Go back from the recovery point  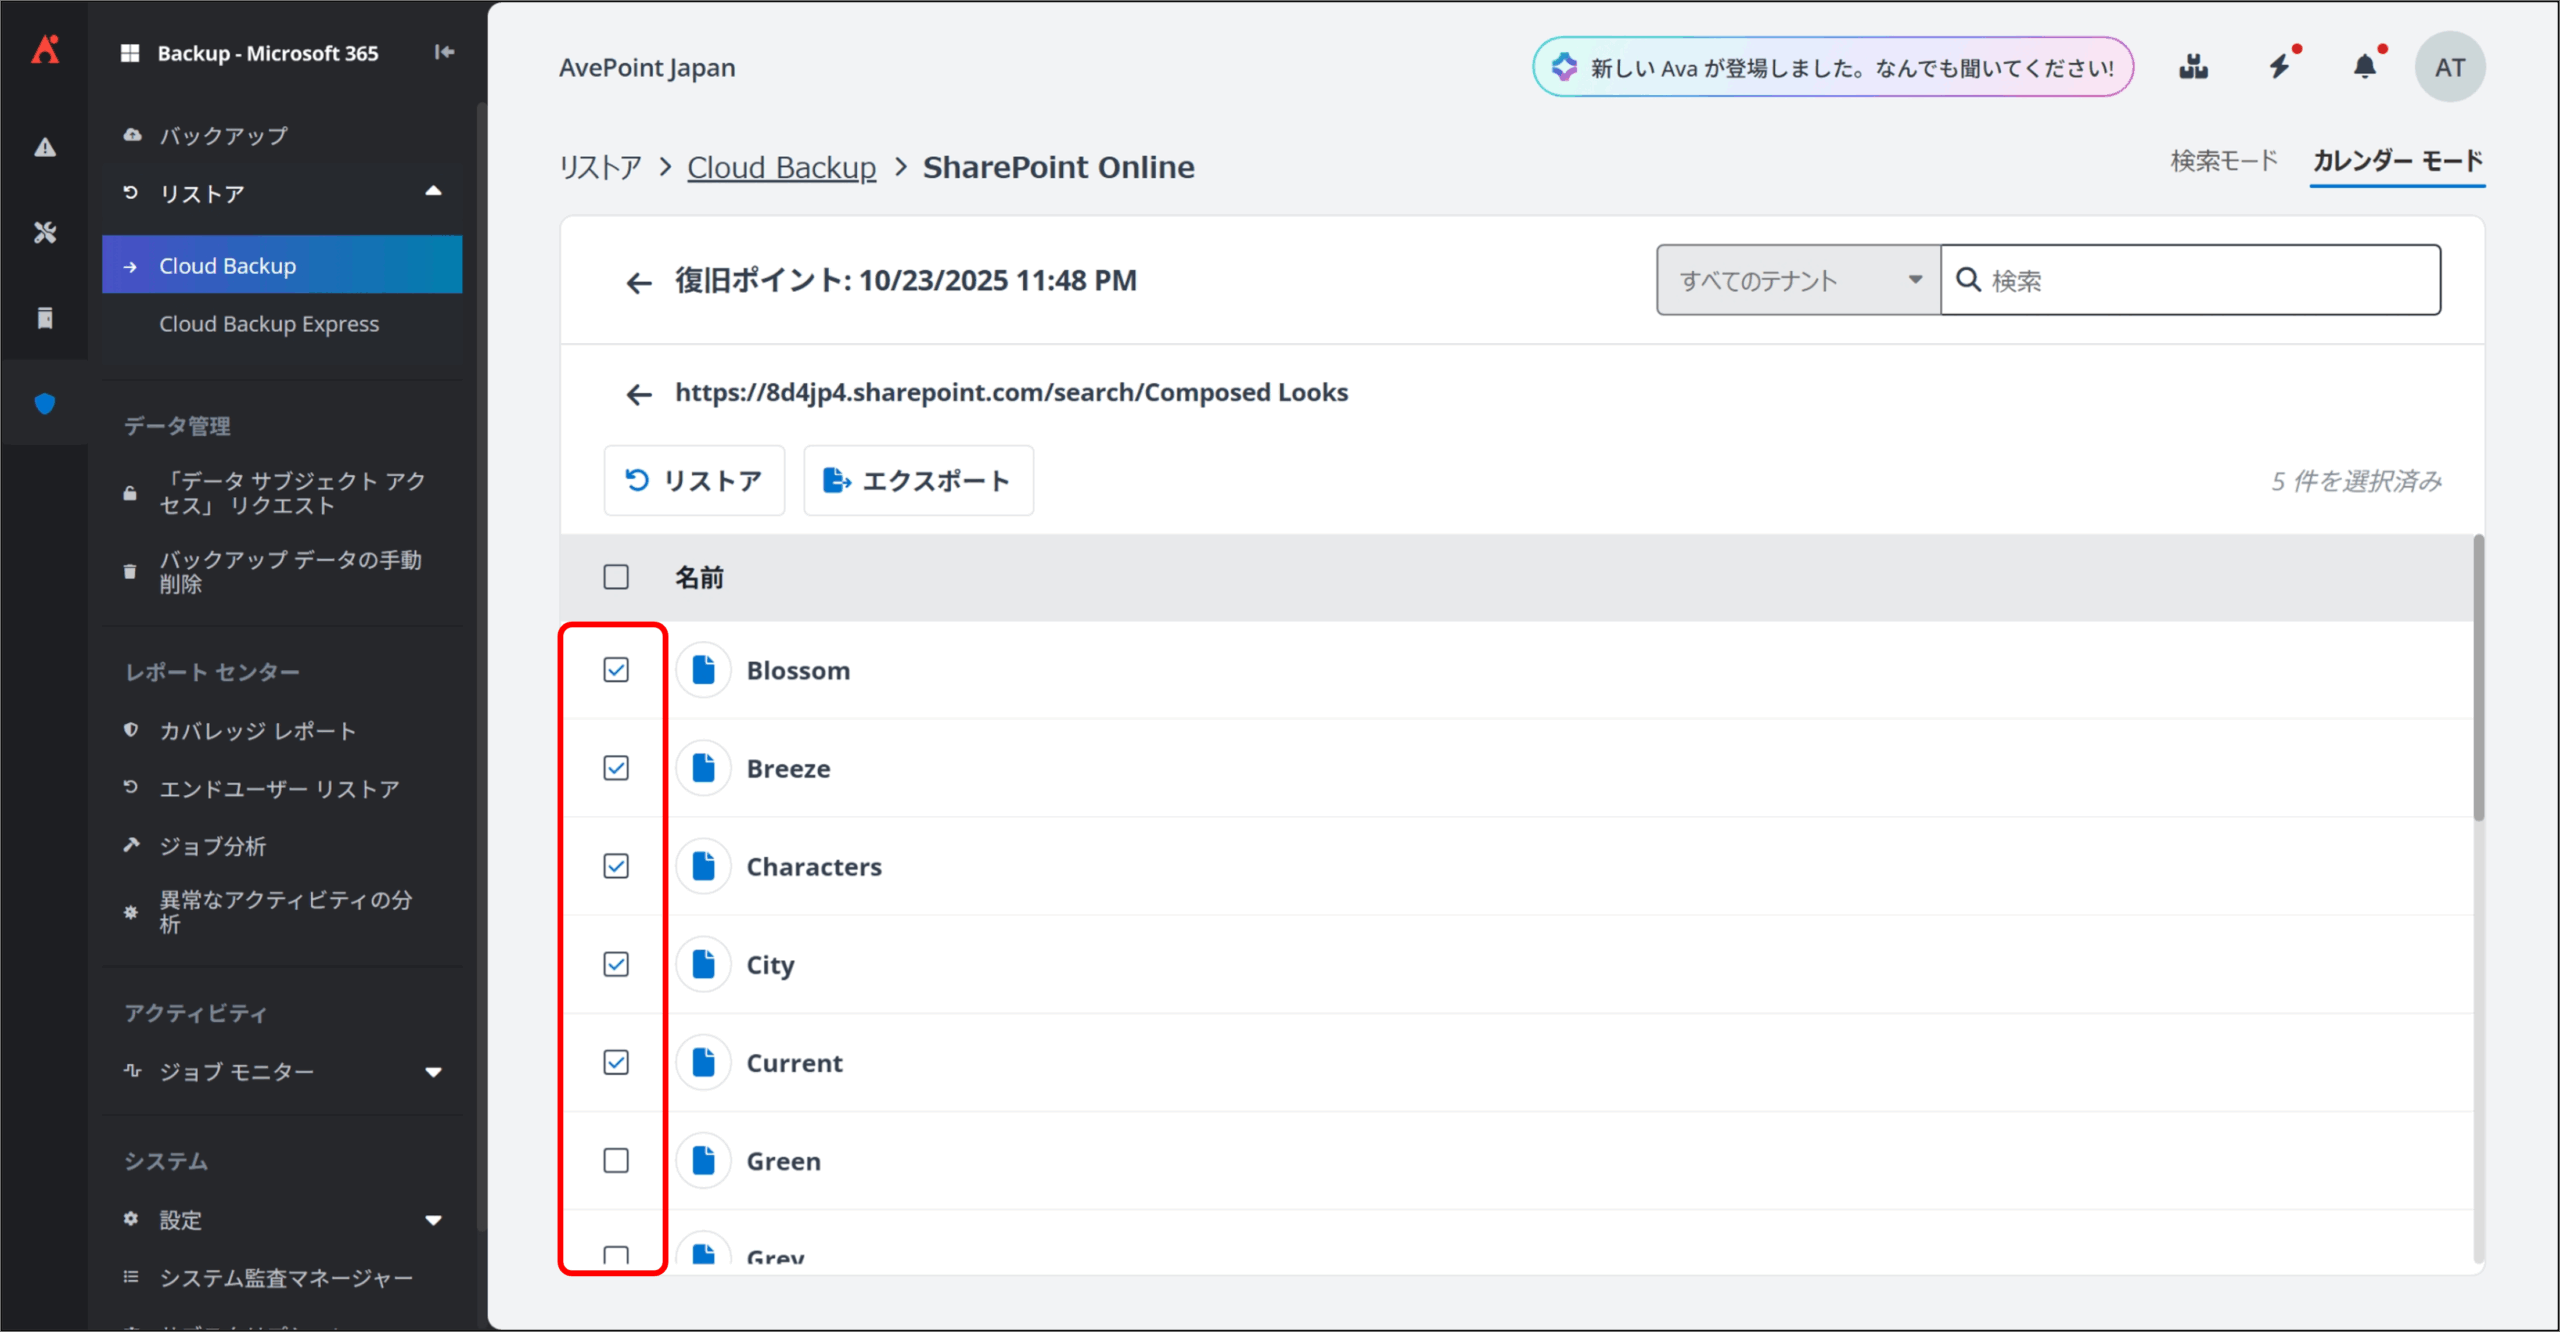coord(639,283)
